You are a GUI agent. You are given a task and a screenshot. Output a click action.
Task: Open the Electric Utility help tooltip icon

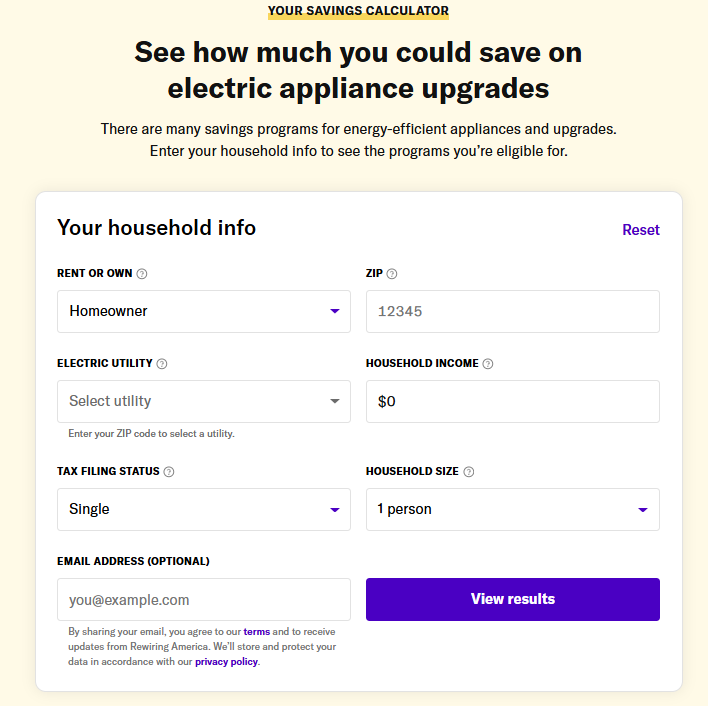162,364
